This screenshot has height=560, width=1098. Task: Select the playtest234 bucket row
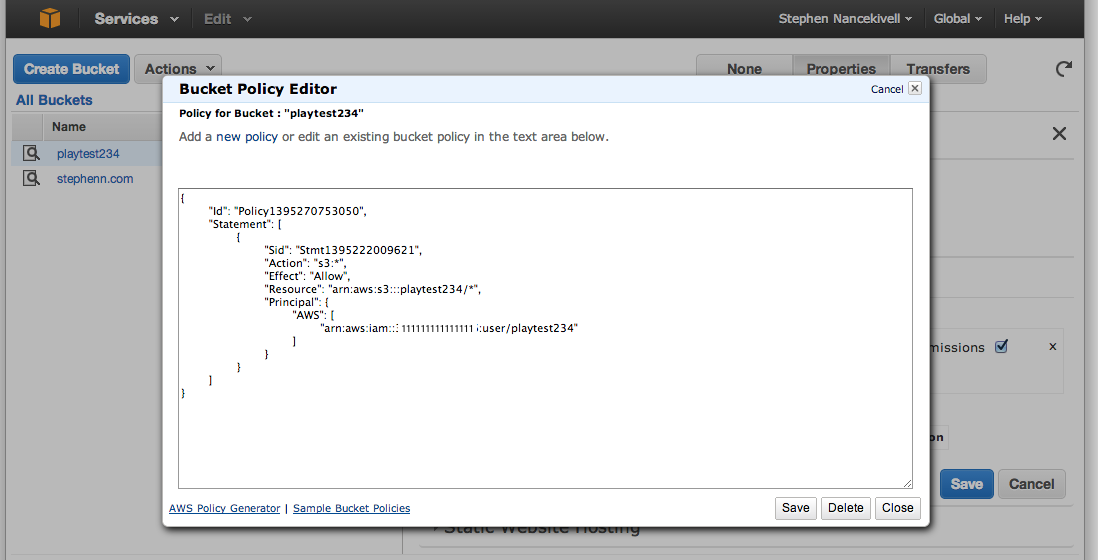pyautogui.click(x=87, y=153)
